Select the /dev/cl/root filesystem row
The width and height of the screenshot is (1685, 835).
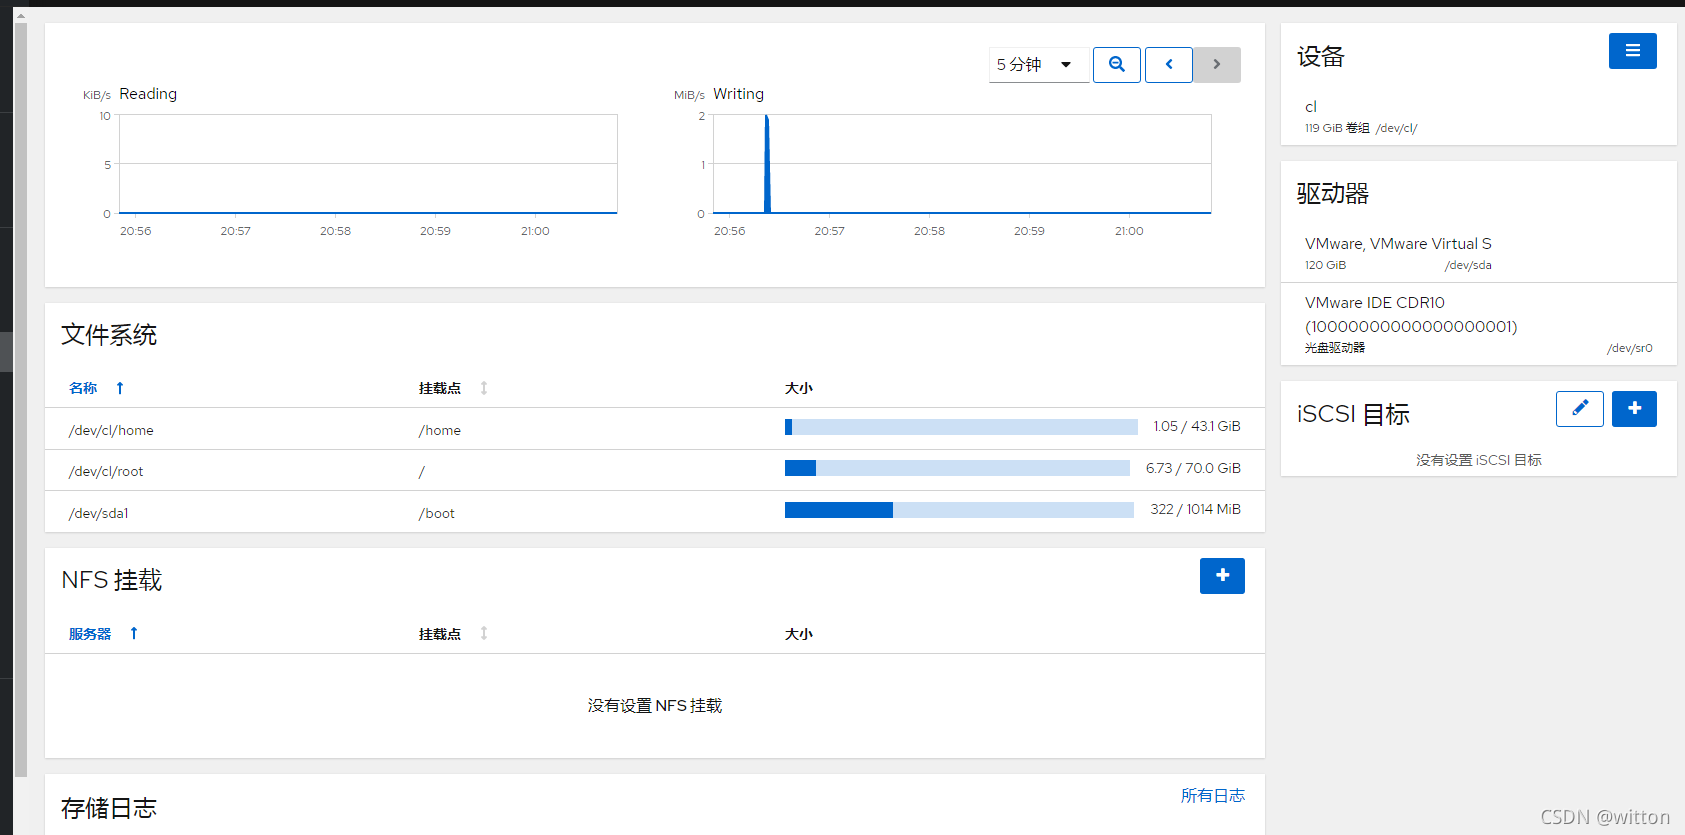(655, 470)
